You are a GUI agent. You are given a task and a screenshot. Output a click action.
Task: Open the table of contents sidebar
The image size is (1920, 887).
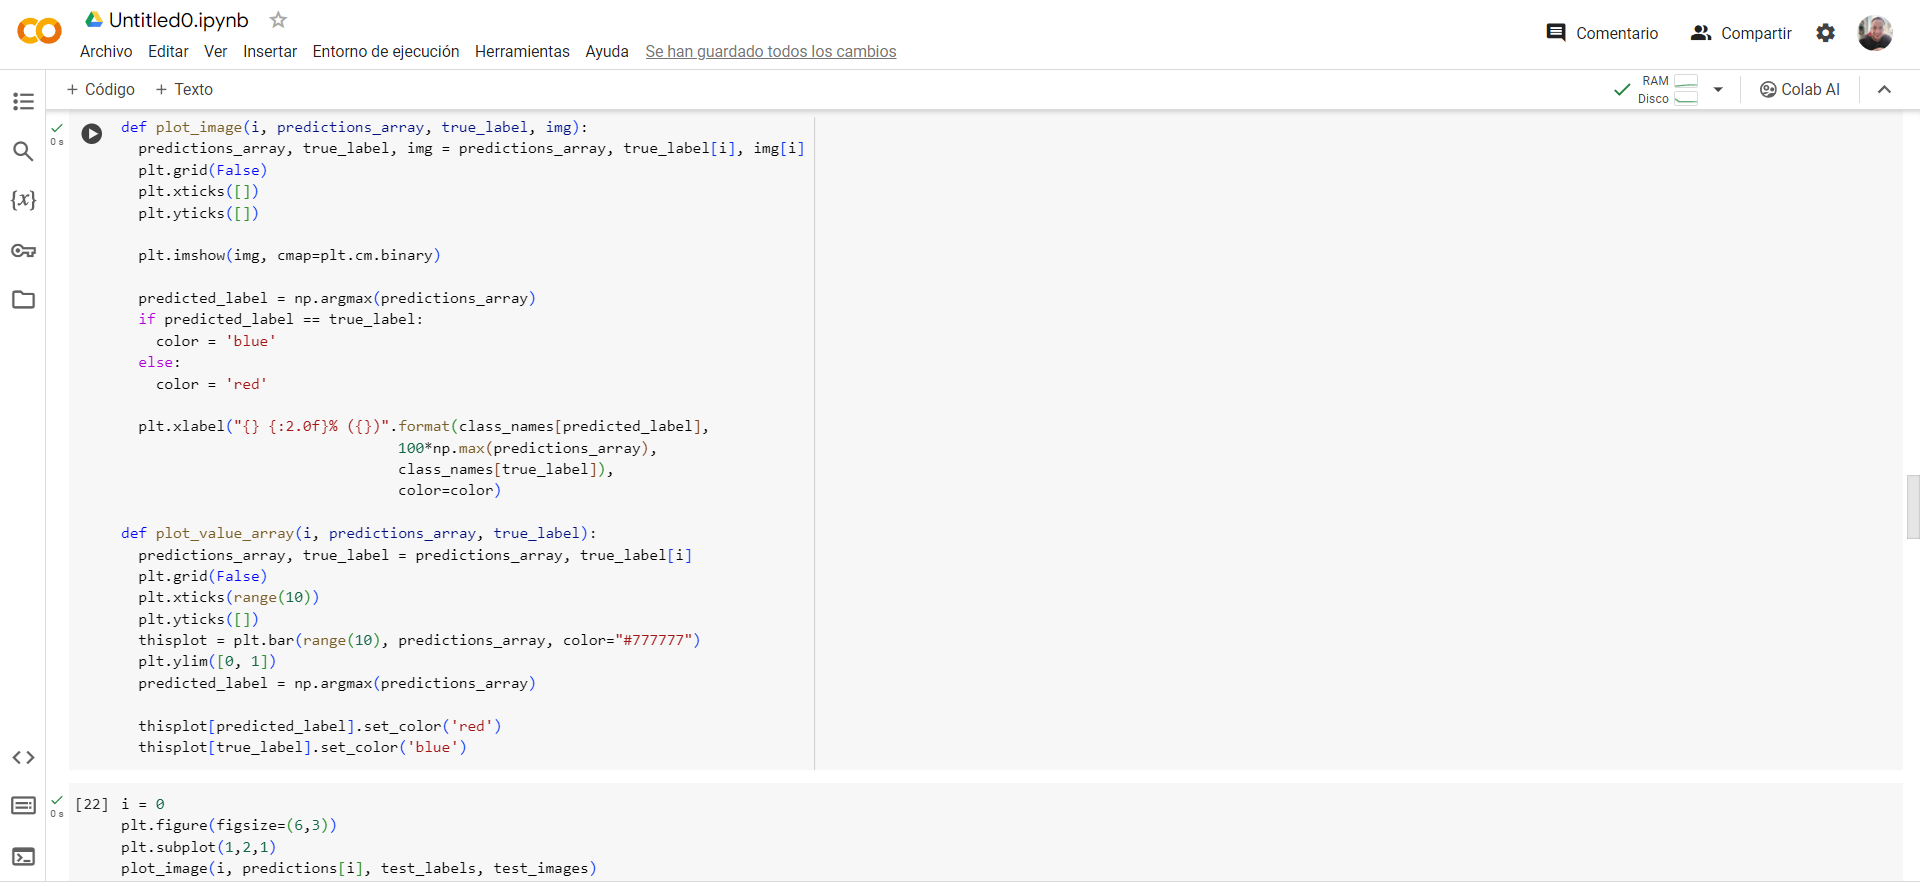tap(23, 101)
